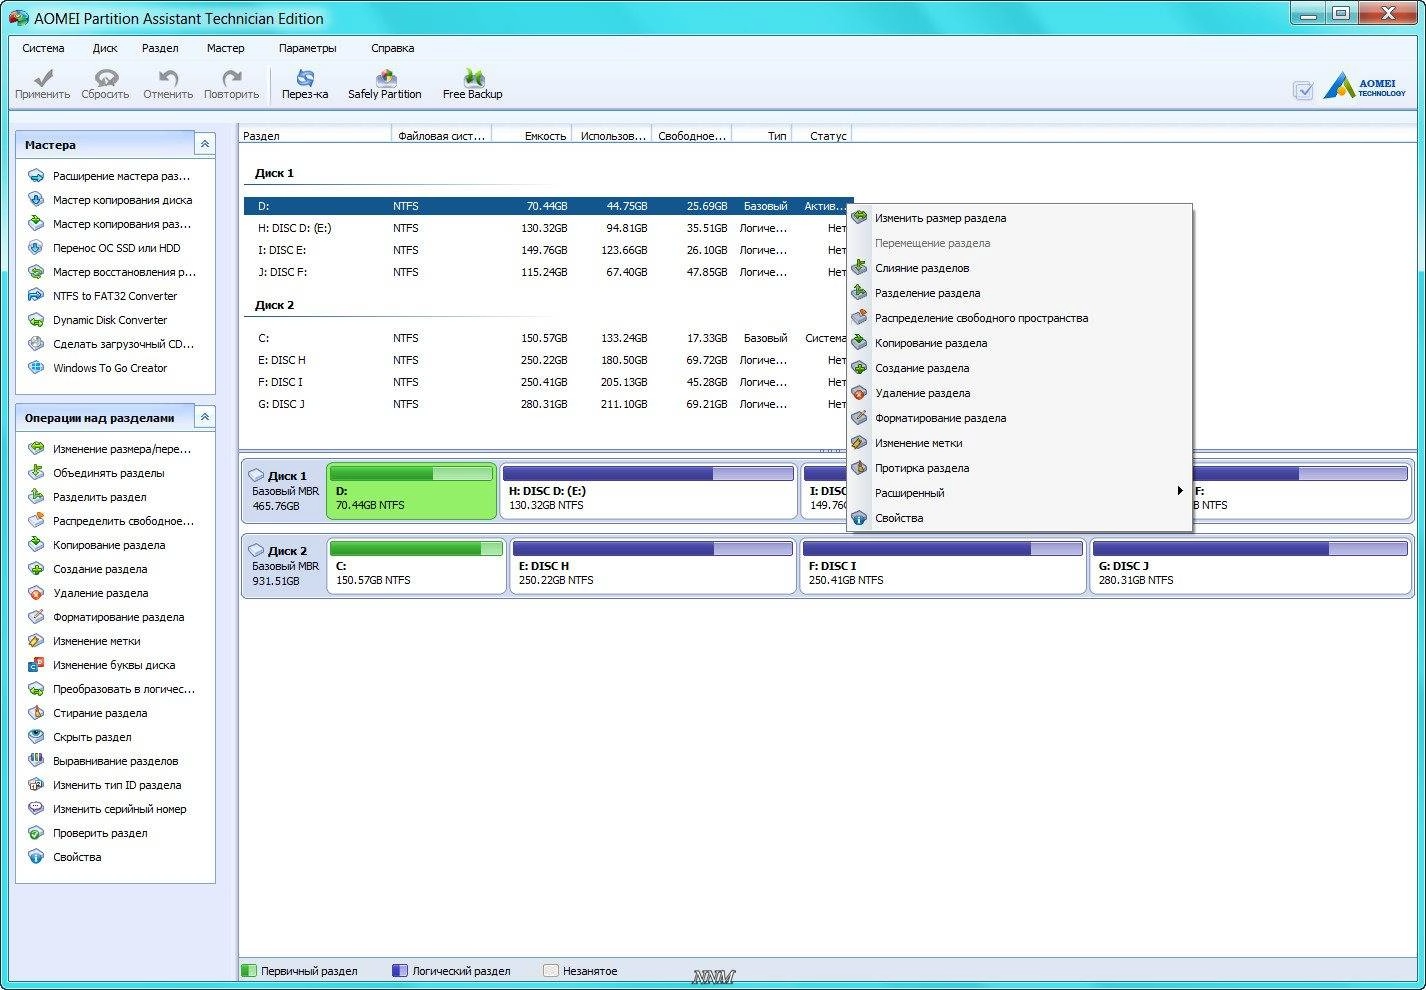Click the Сбросить (Discard) toolbar icon
1426x990 pixels.
tap(106, 78)
